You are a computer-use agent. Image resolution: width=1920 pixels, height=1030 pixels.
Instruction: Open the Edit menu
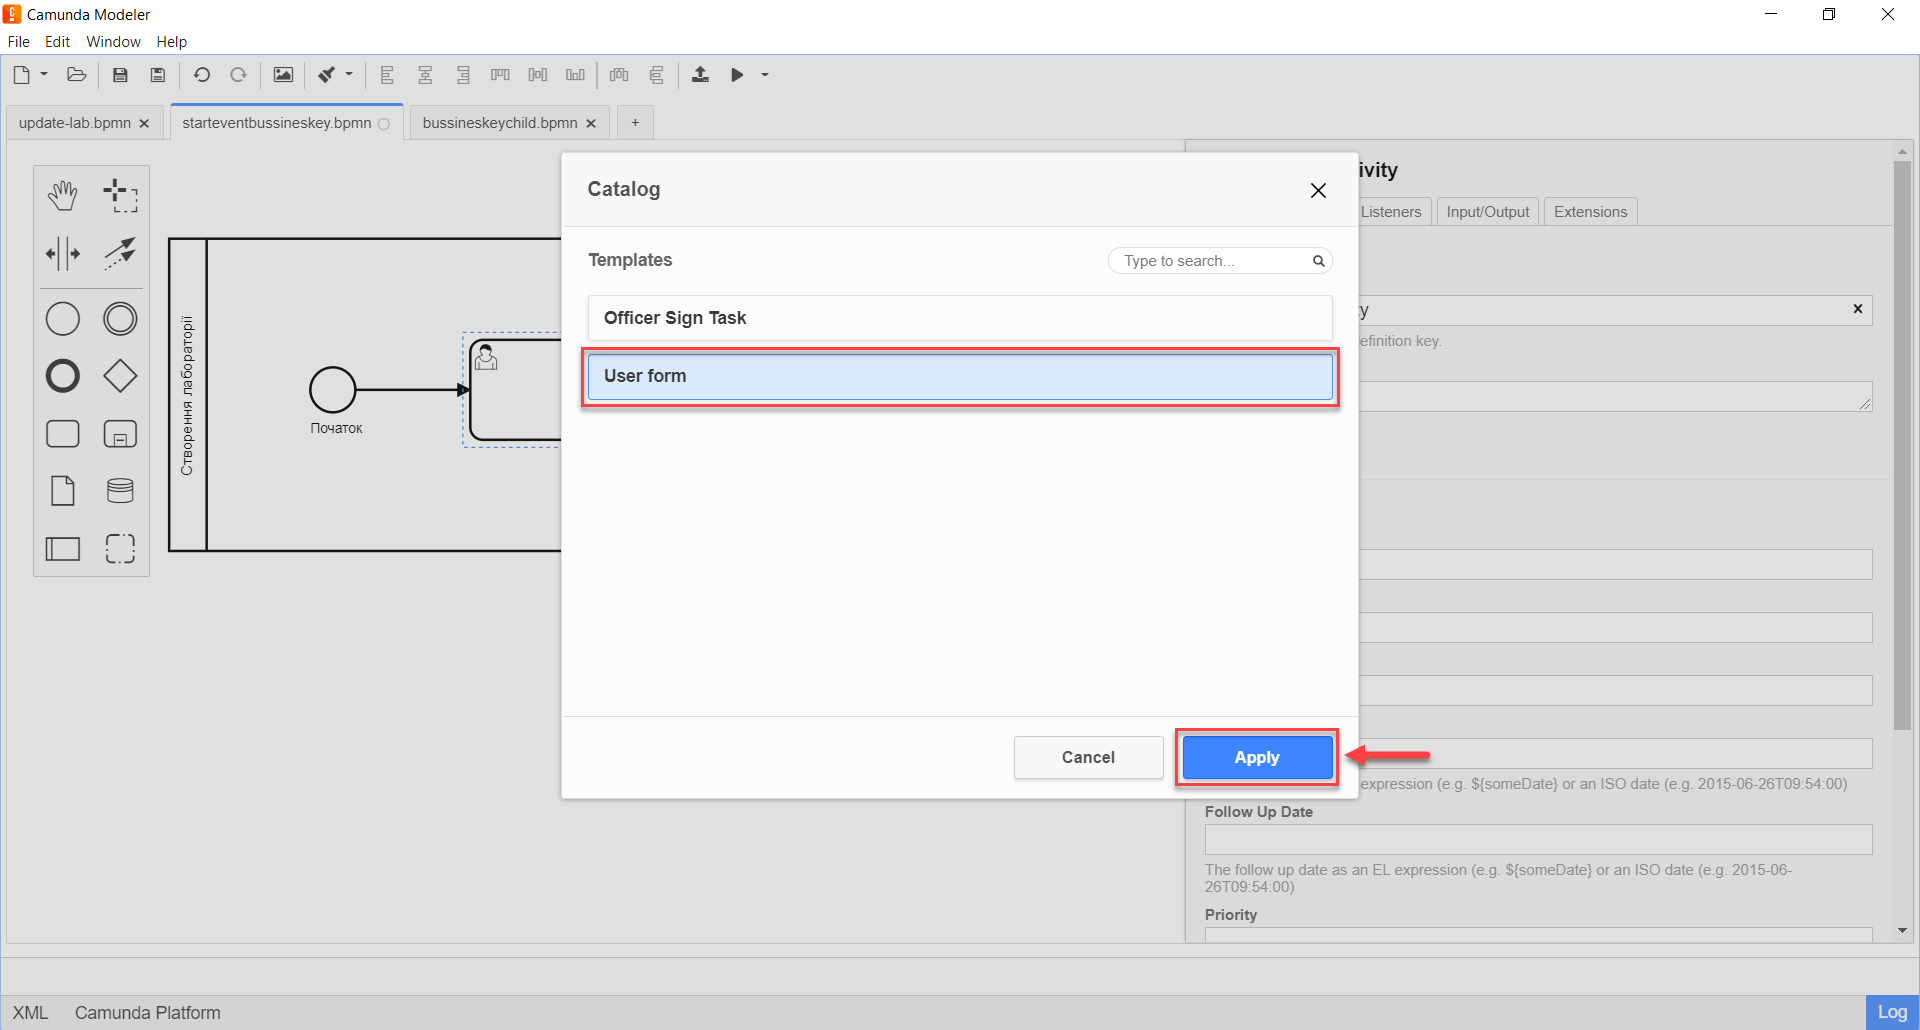click(57, 42)
